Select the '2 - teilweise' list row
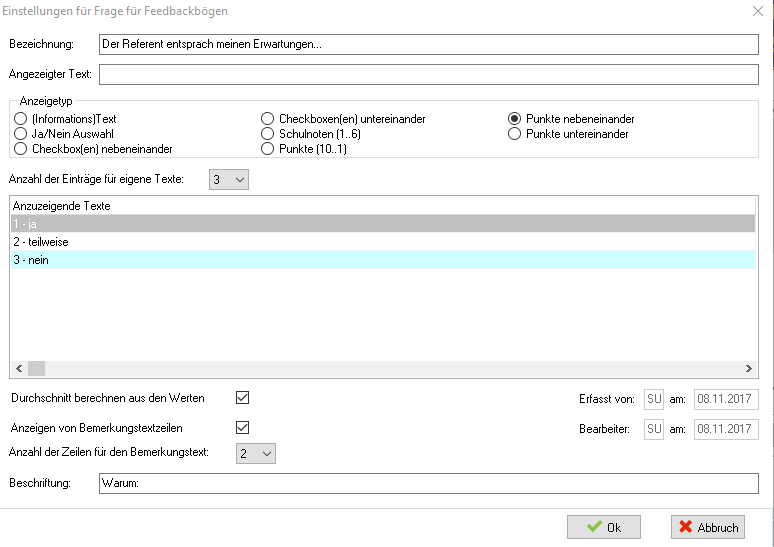 (383, 242)
